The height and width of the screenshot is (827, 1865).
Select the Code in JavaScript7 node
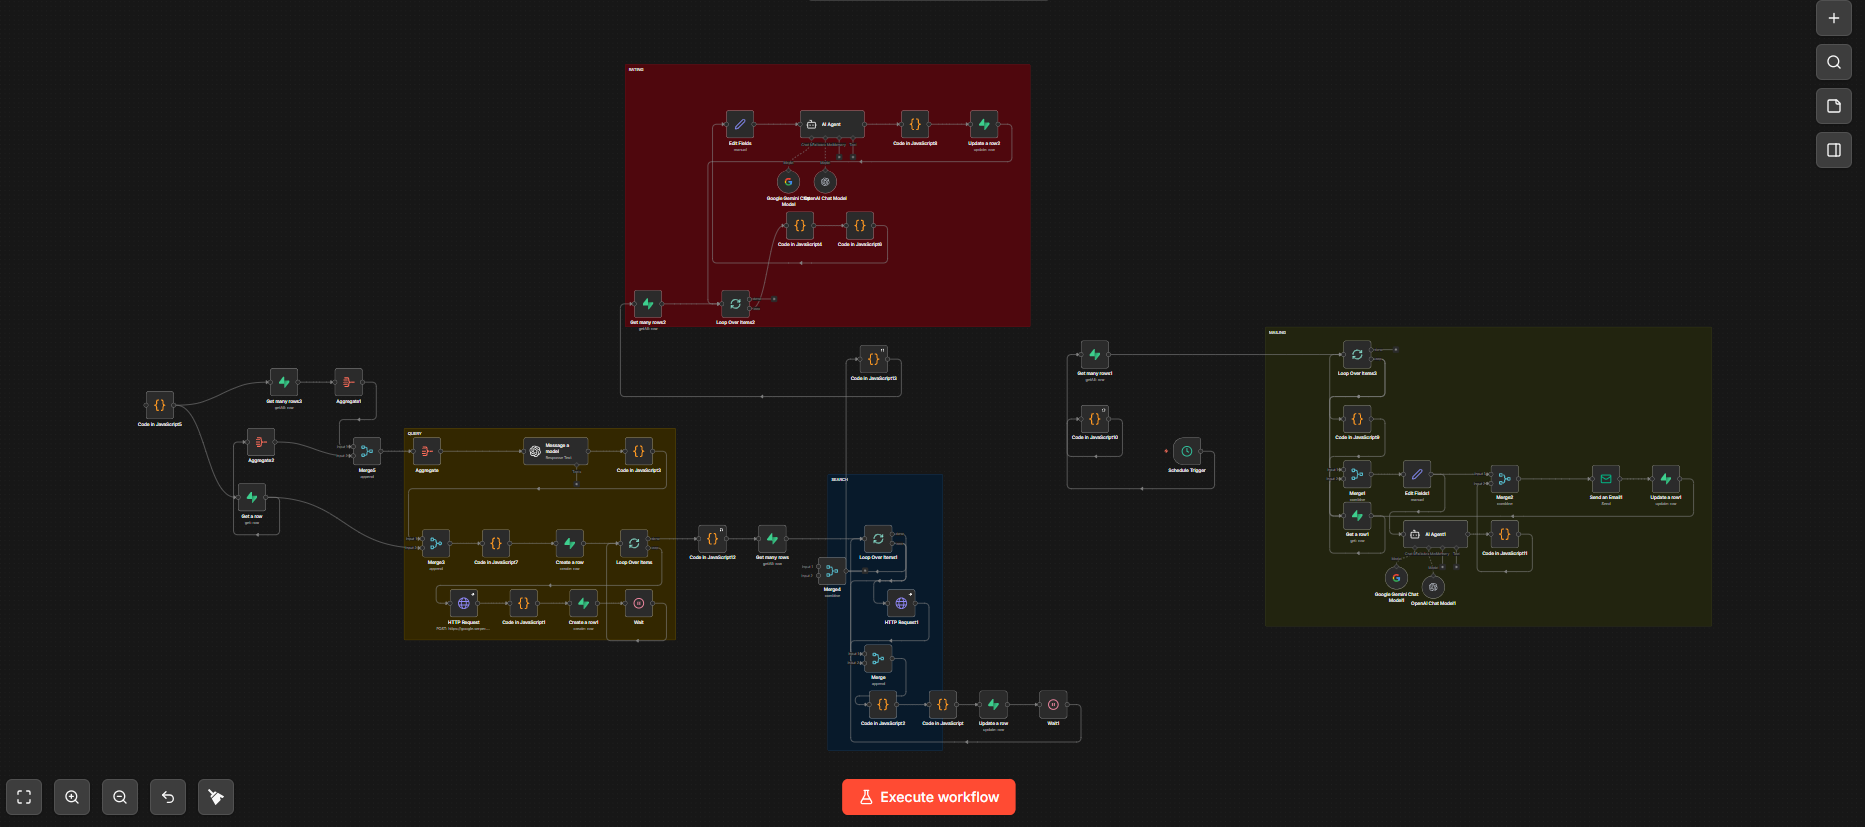click(496, 543)
